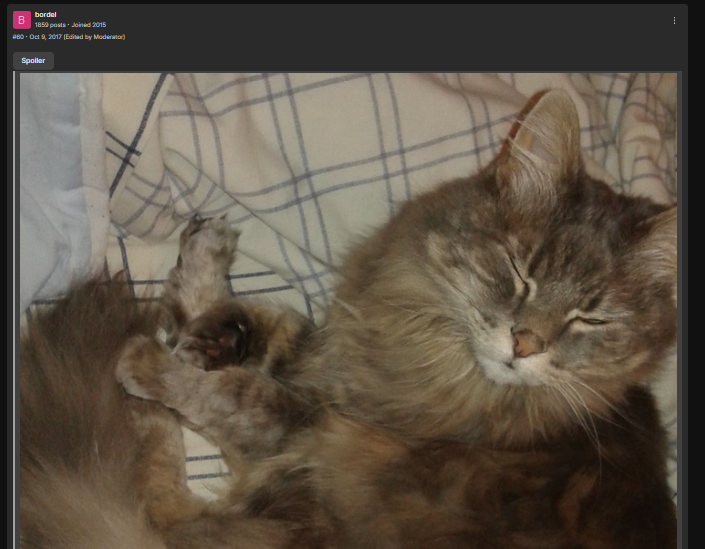This screenshot has width=705, height=549.
Task: Click the 1859 posts count text
Action: (x=50, y=25)
